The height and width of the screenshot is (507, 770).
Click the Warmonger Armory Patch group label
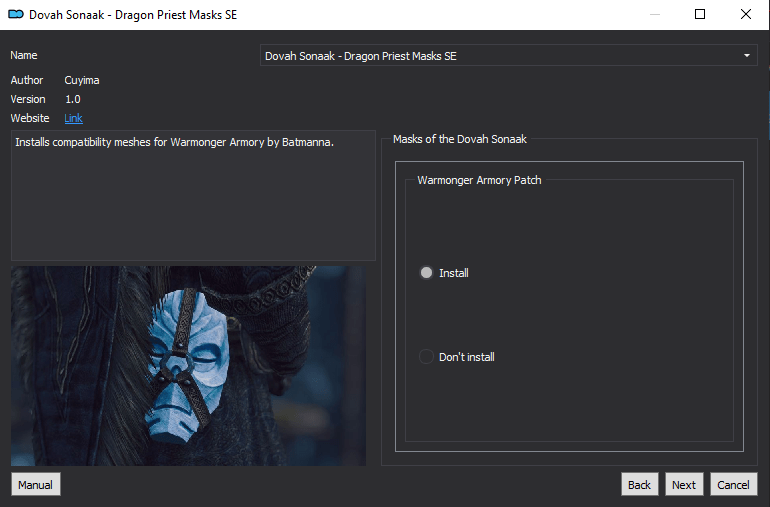(479, 180)
